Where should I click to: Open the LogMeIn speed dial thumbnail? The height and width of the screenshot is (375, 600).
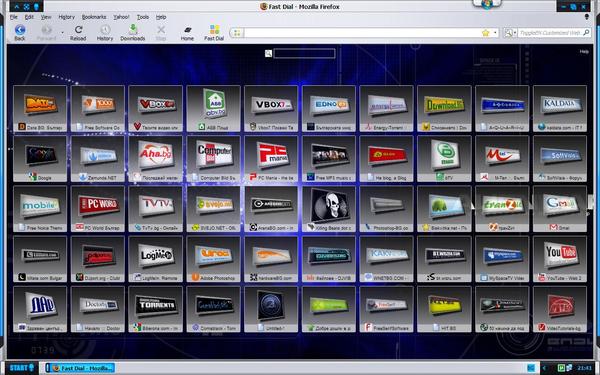pyautogui.click(x=155, y=259)
